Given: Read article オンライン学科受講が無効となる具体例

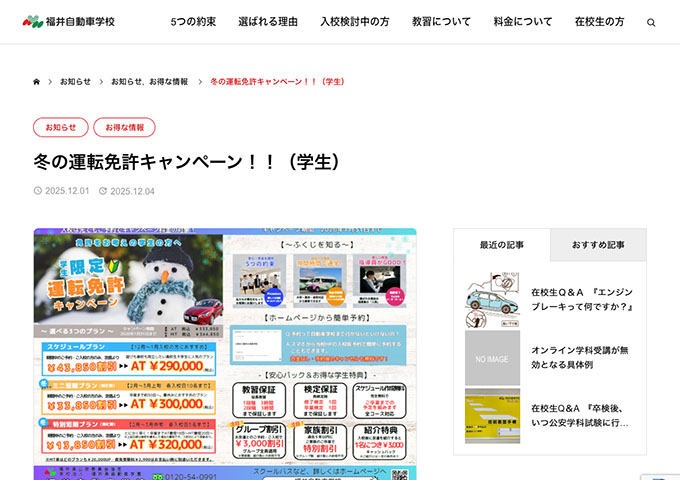Looking at the screenshot, I should coord(580,357).
